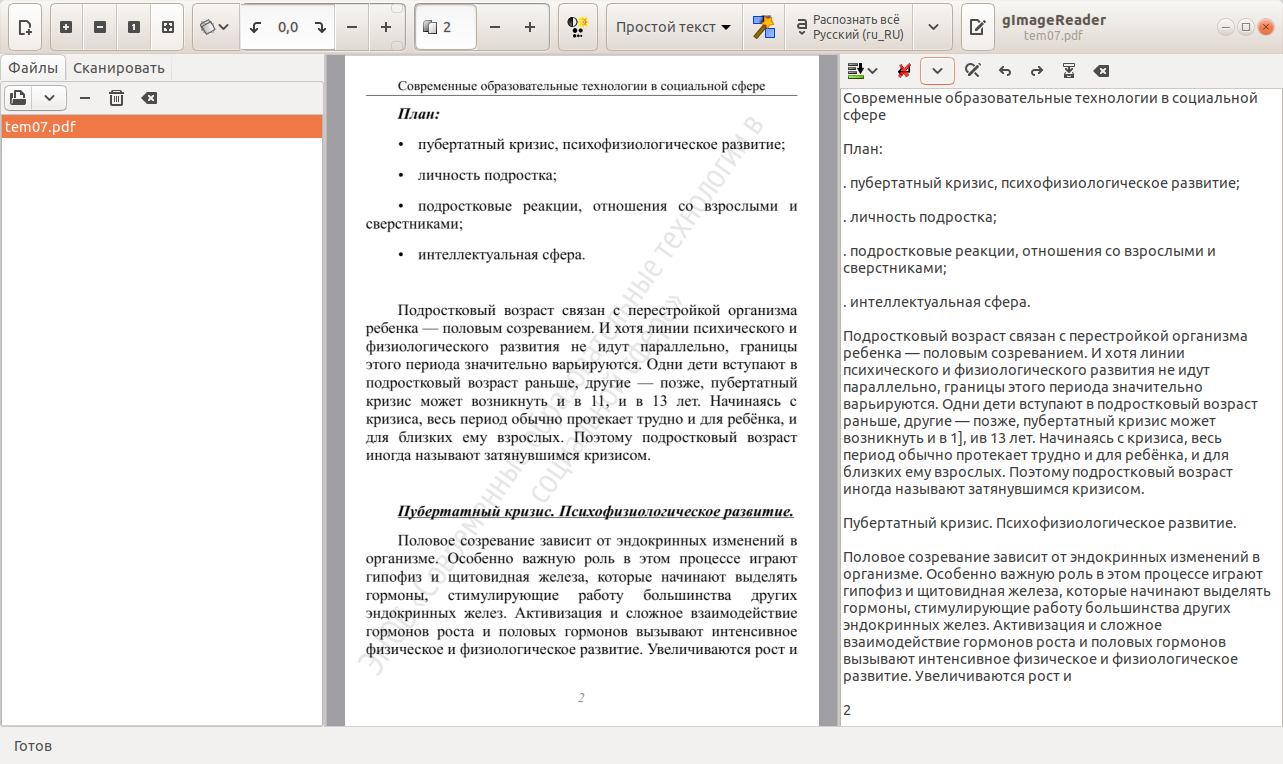Open the append mode dropdown in the output pane

click(862, 71)
